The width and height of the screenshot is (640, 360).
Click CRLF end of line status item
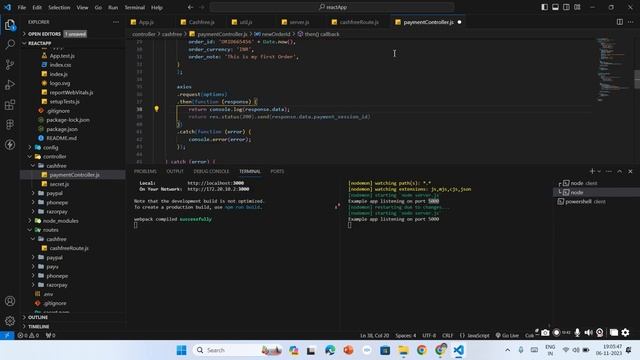[447, 336]
